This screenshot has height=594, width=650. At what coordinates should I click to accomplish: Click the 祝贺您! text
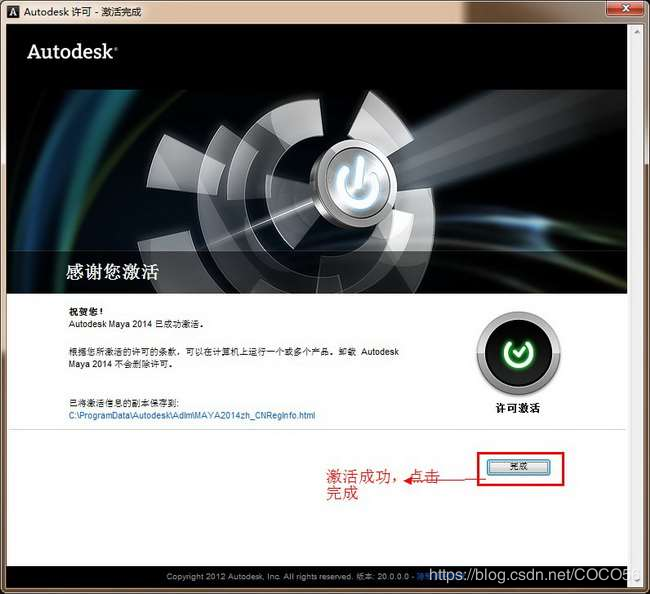pyautogui.click(x=86, y=311)
